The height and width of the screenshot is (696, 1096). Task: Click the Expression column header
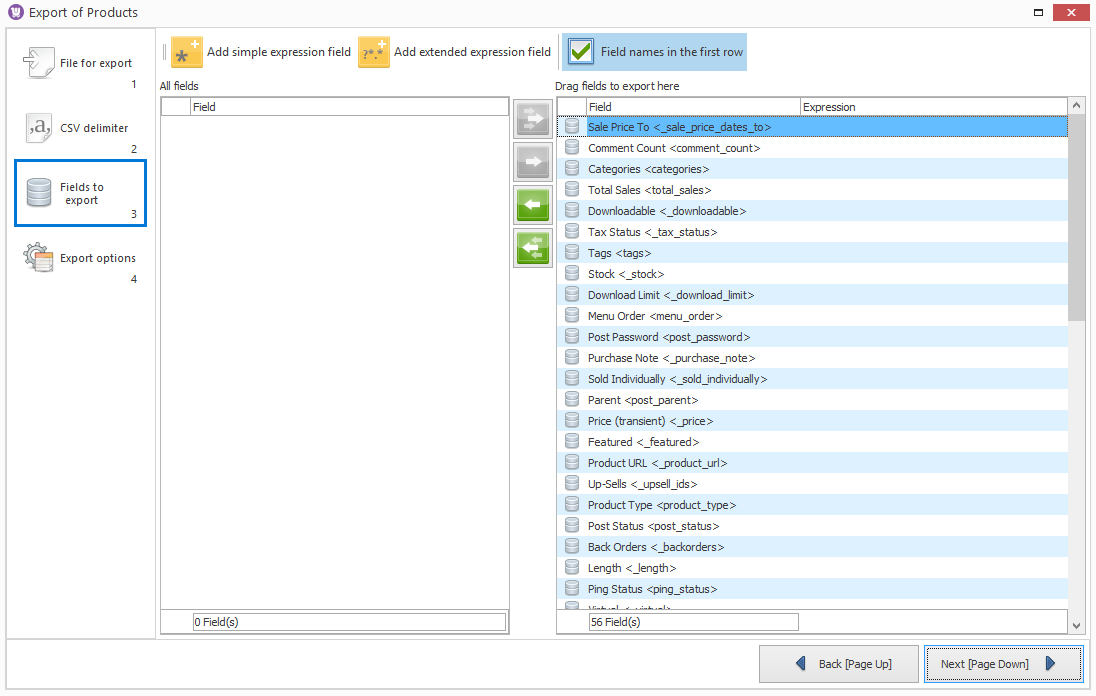(x=934, y=107)
